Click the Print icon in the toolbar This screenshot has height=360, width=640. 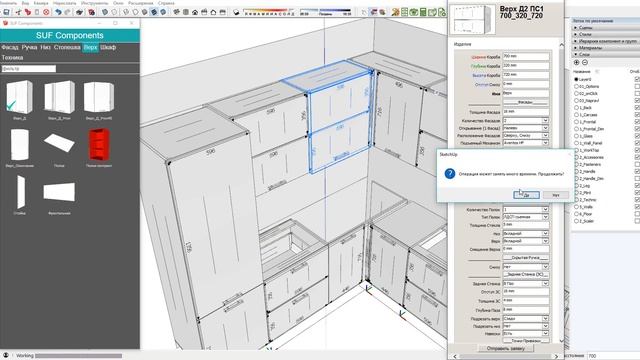click(80, 12)
